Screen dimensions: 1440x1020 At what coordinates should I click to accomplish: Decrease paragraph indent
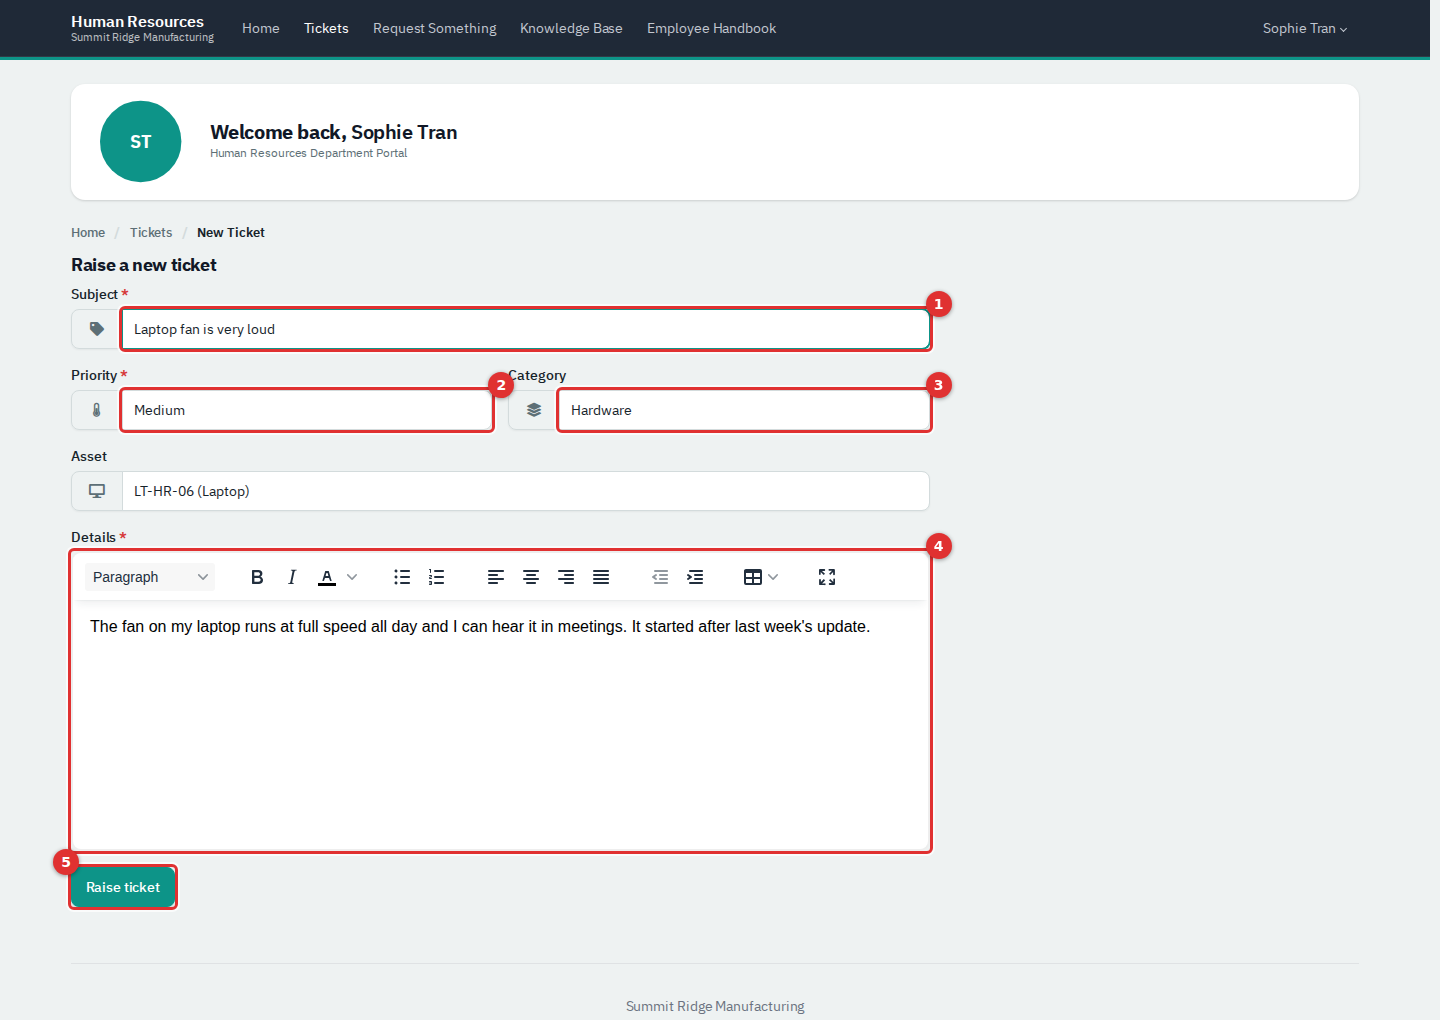(660, 577)
